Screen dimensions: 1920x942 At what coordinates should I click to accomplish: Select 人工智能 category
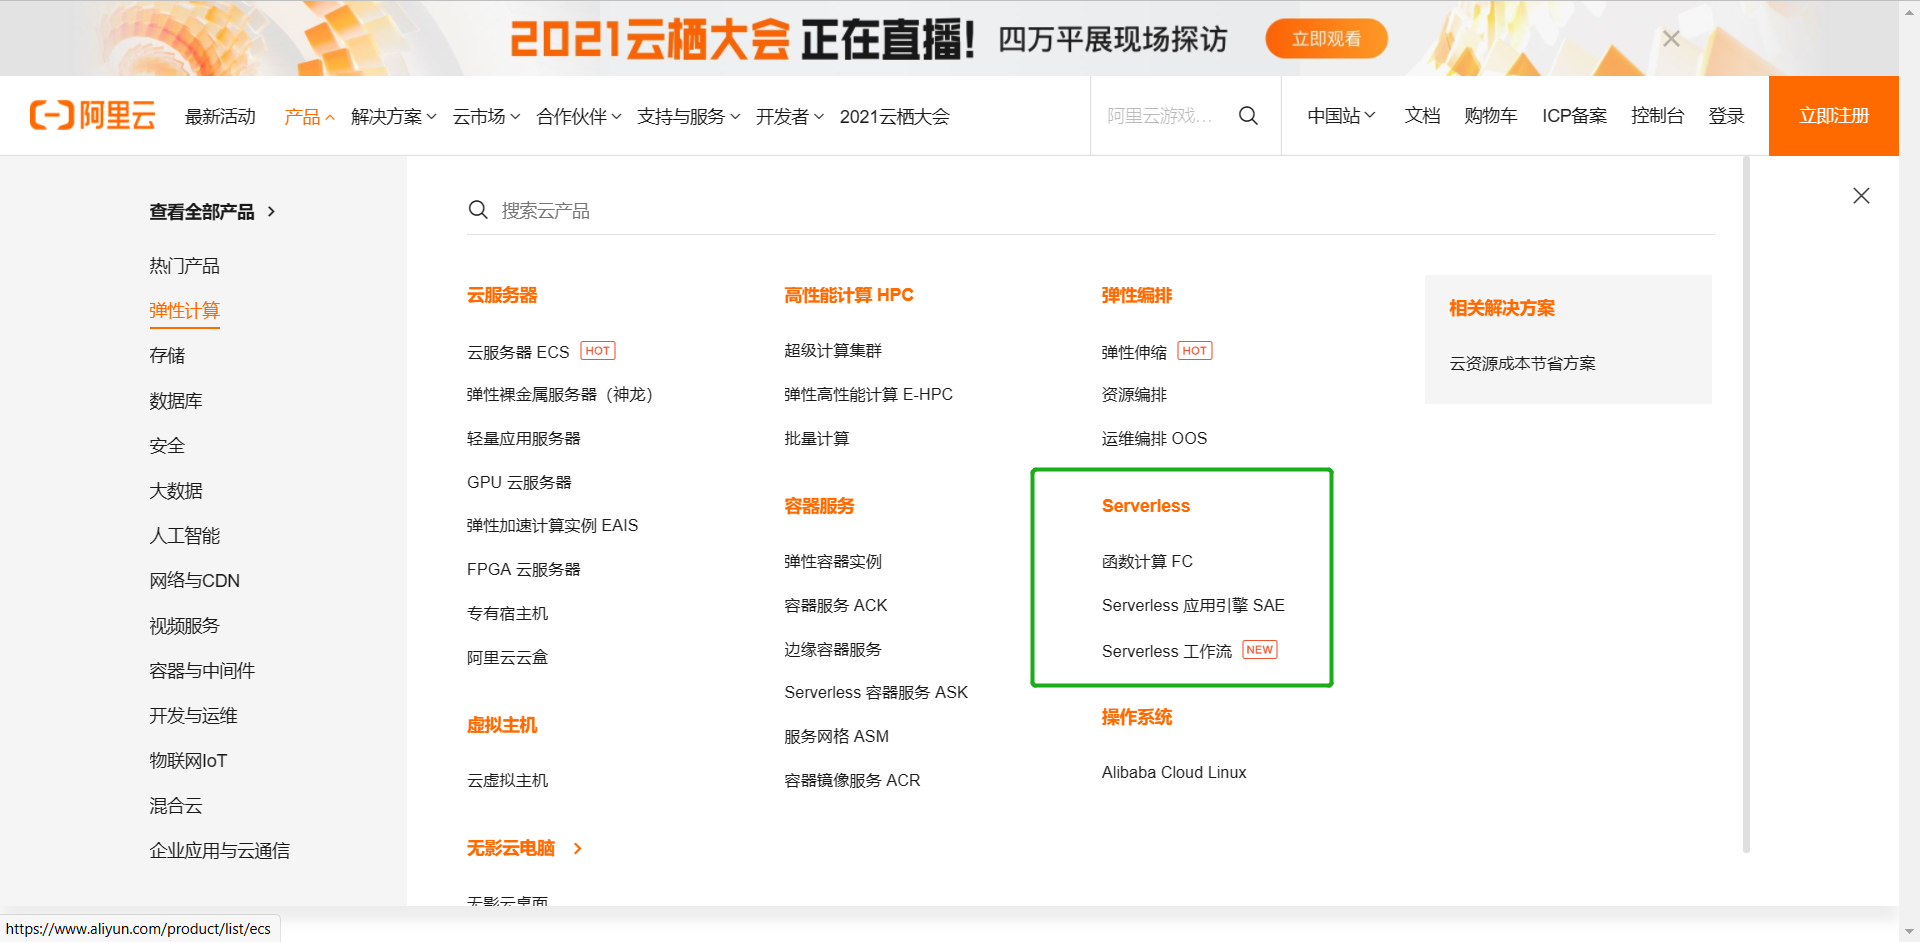click(x=184, y=536)
